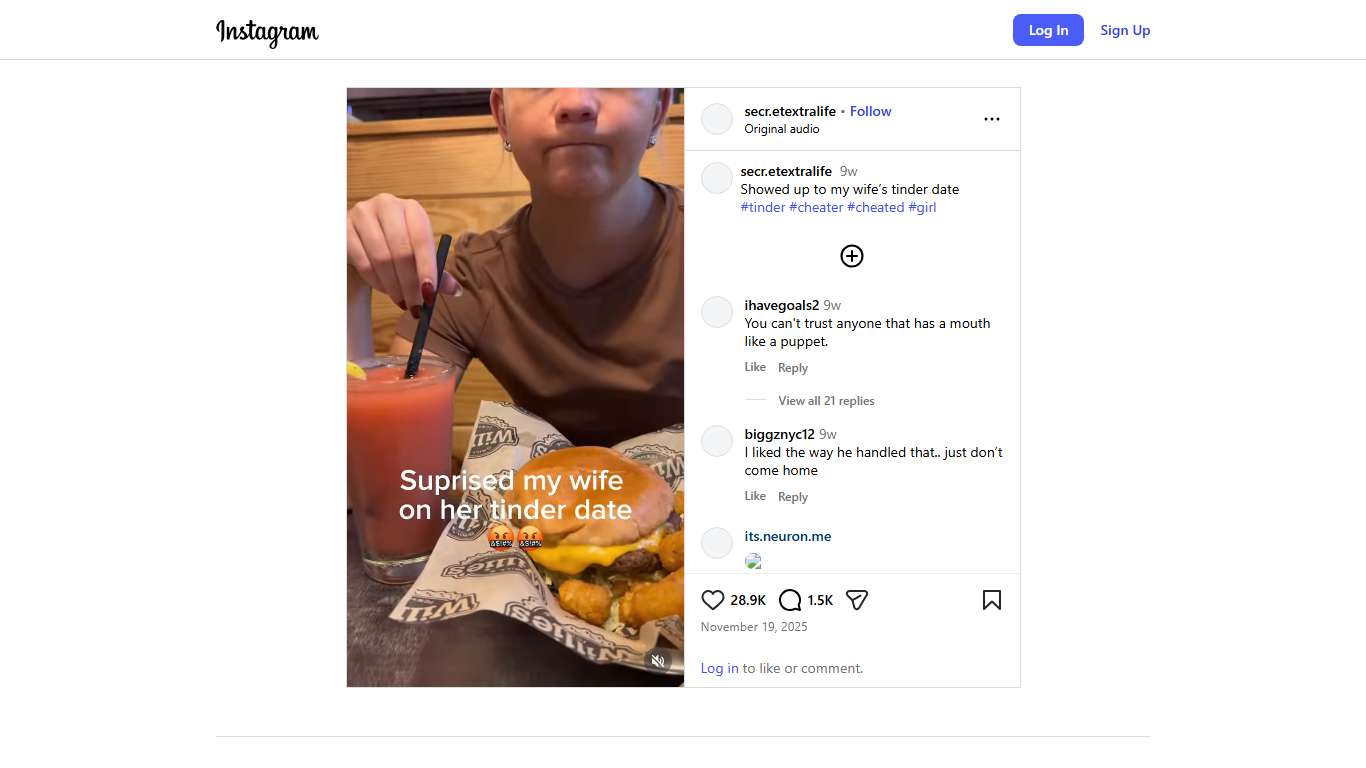Open the three-dot more options menu
Viewport: 1366px width, 768px height.
pyautogui.click(x=991, y=119)
